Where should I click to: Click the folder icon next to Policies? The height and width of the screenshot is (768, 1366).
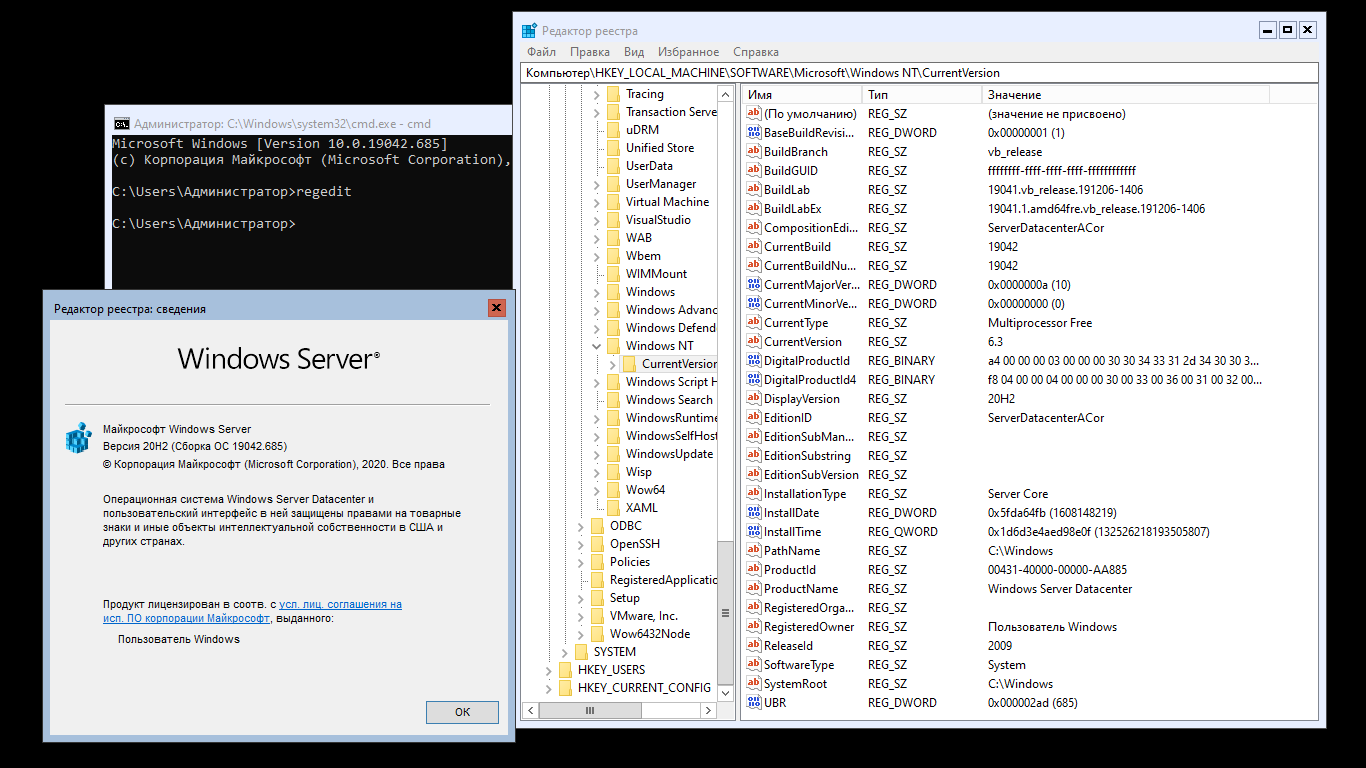tap(597, 562)
